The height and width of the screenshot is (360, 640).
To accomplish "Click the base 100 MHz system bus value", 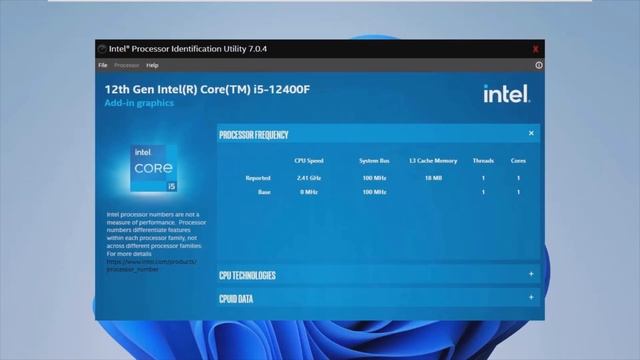I will click(374, 192).
